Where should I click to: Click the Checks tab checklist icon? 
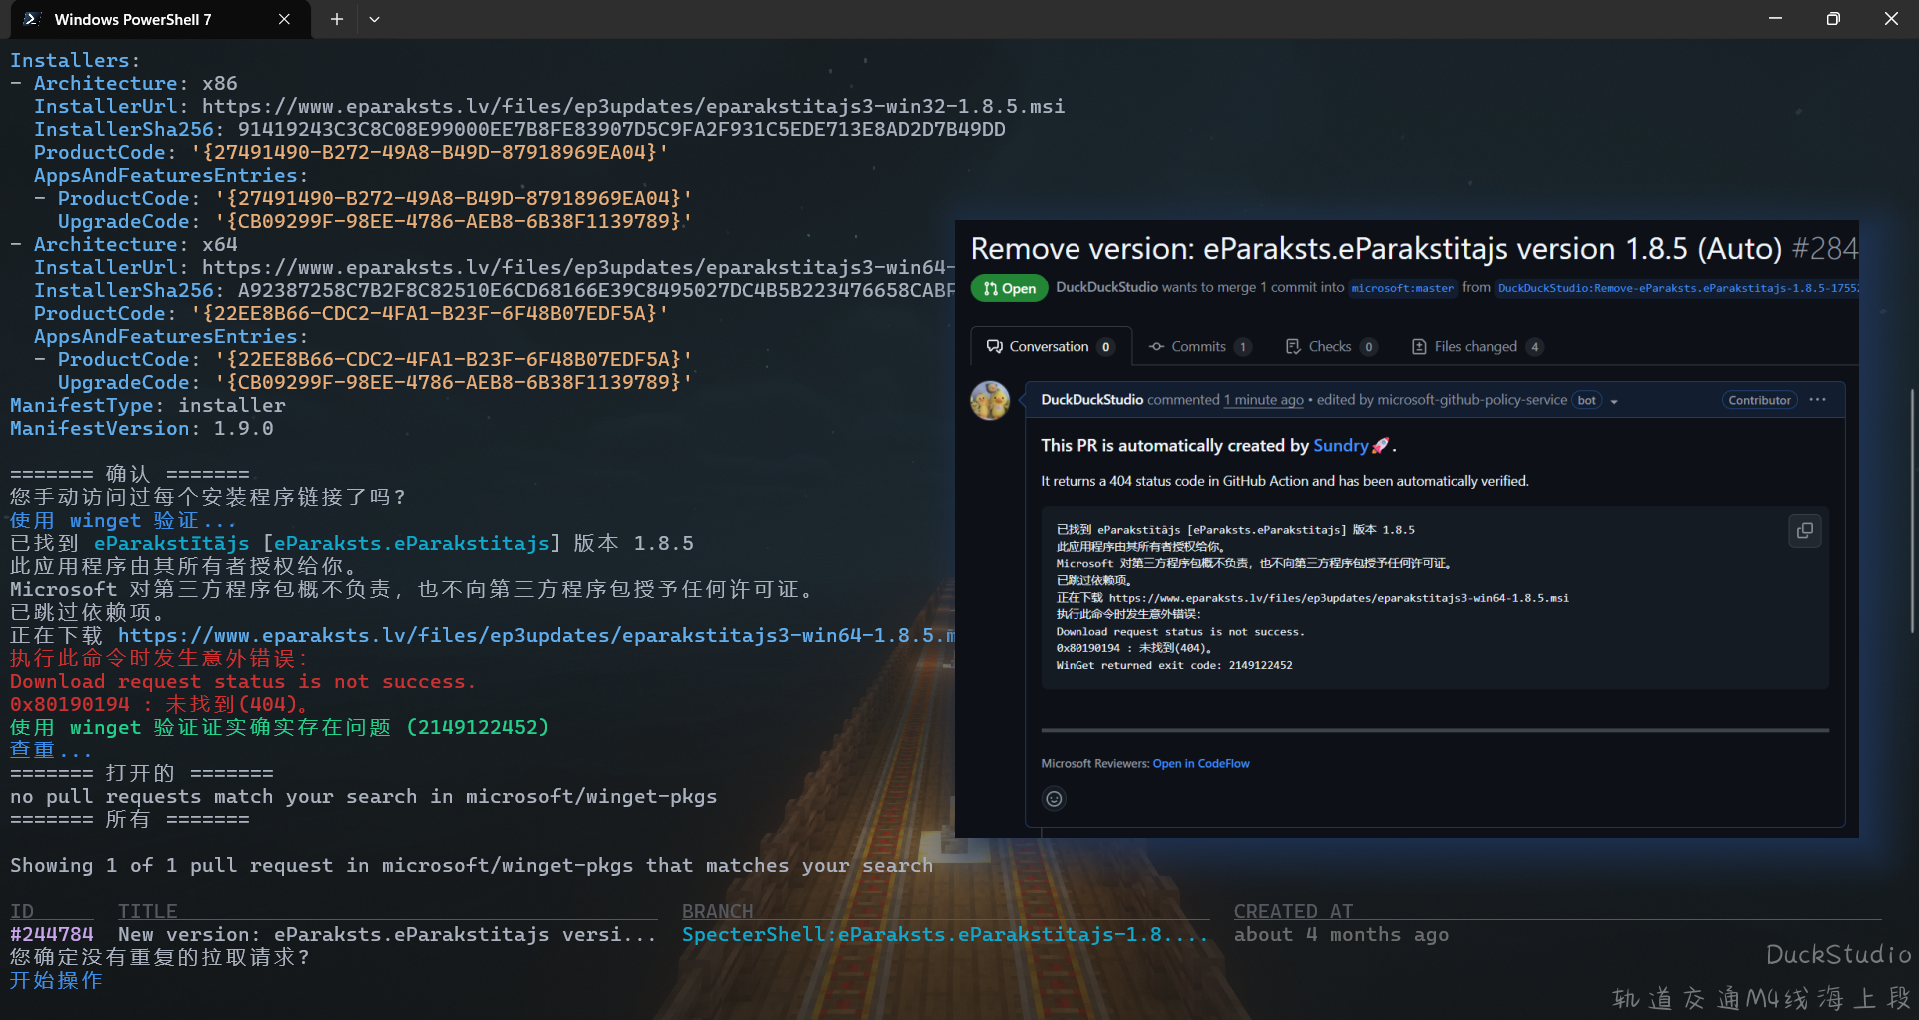click(x=1293, y=346)
